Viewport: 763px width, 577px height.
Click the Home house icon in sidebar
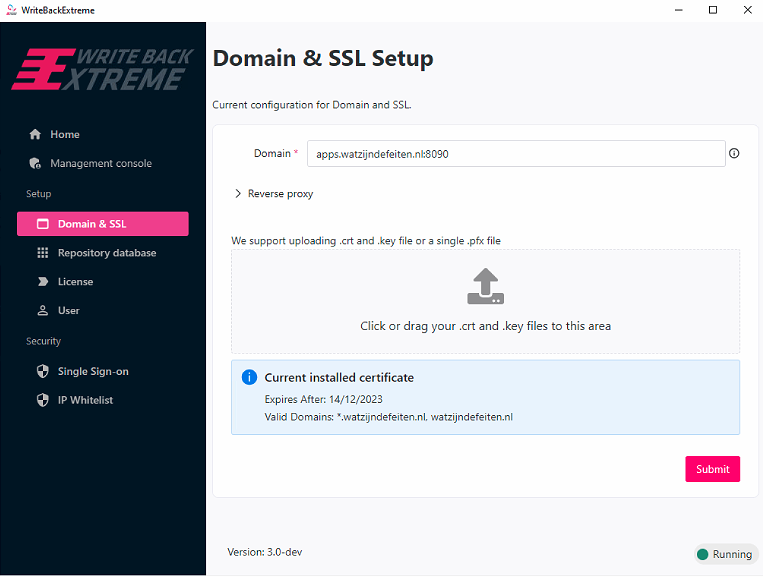click(36, 135)
